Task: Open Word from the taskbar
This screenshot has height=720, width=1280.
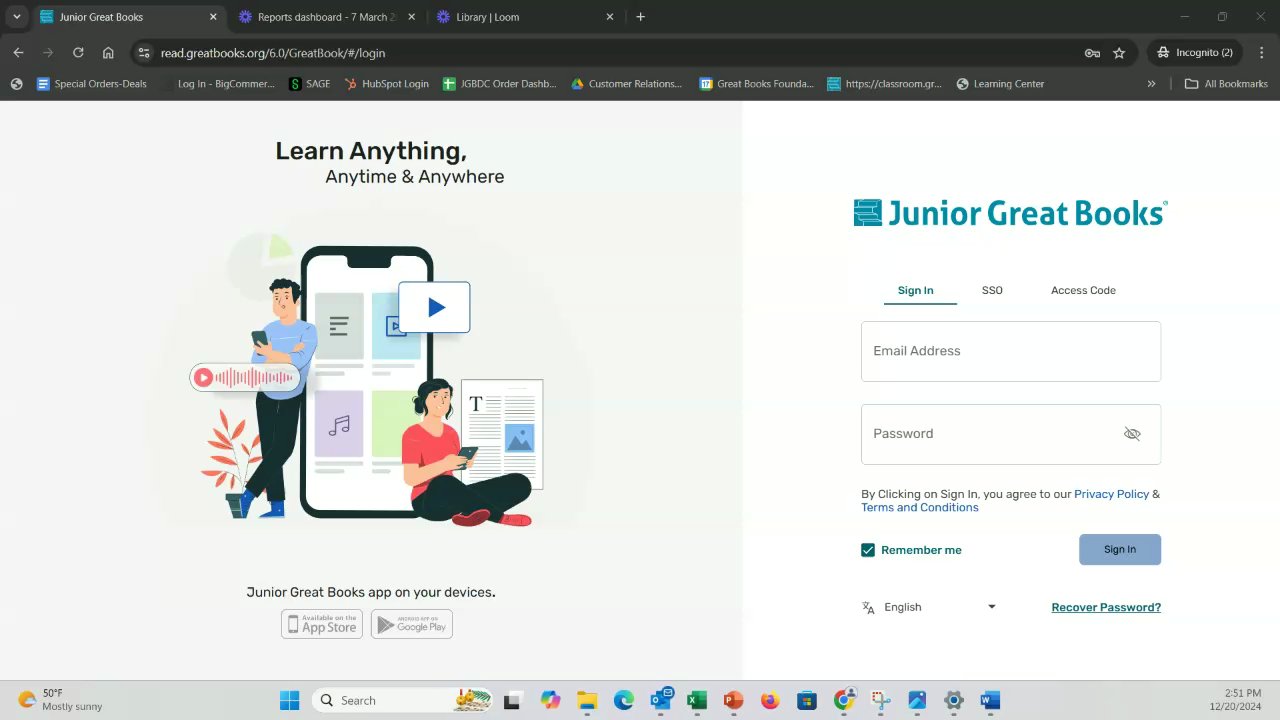Action: coord(990,700)
